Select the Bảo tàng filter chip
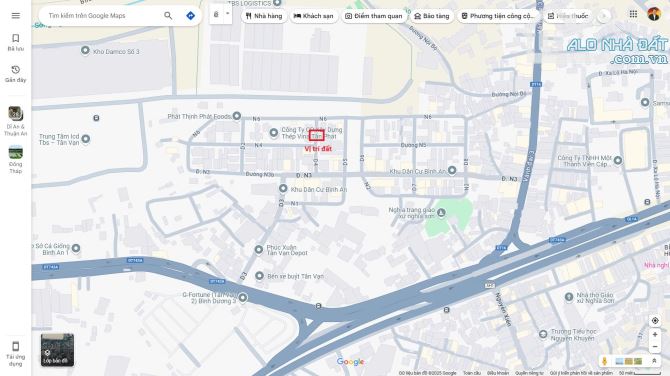 tap(432, 16)
